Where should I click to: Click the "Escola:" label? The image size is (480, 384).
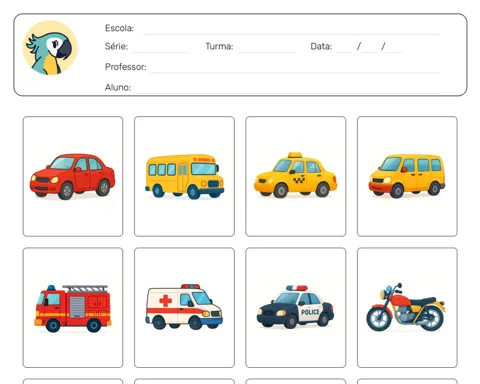[119, 28]
